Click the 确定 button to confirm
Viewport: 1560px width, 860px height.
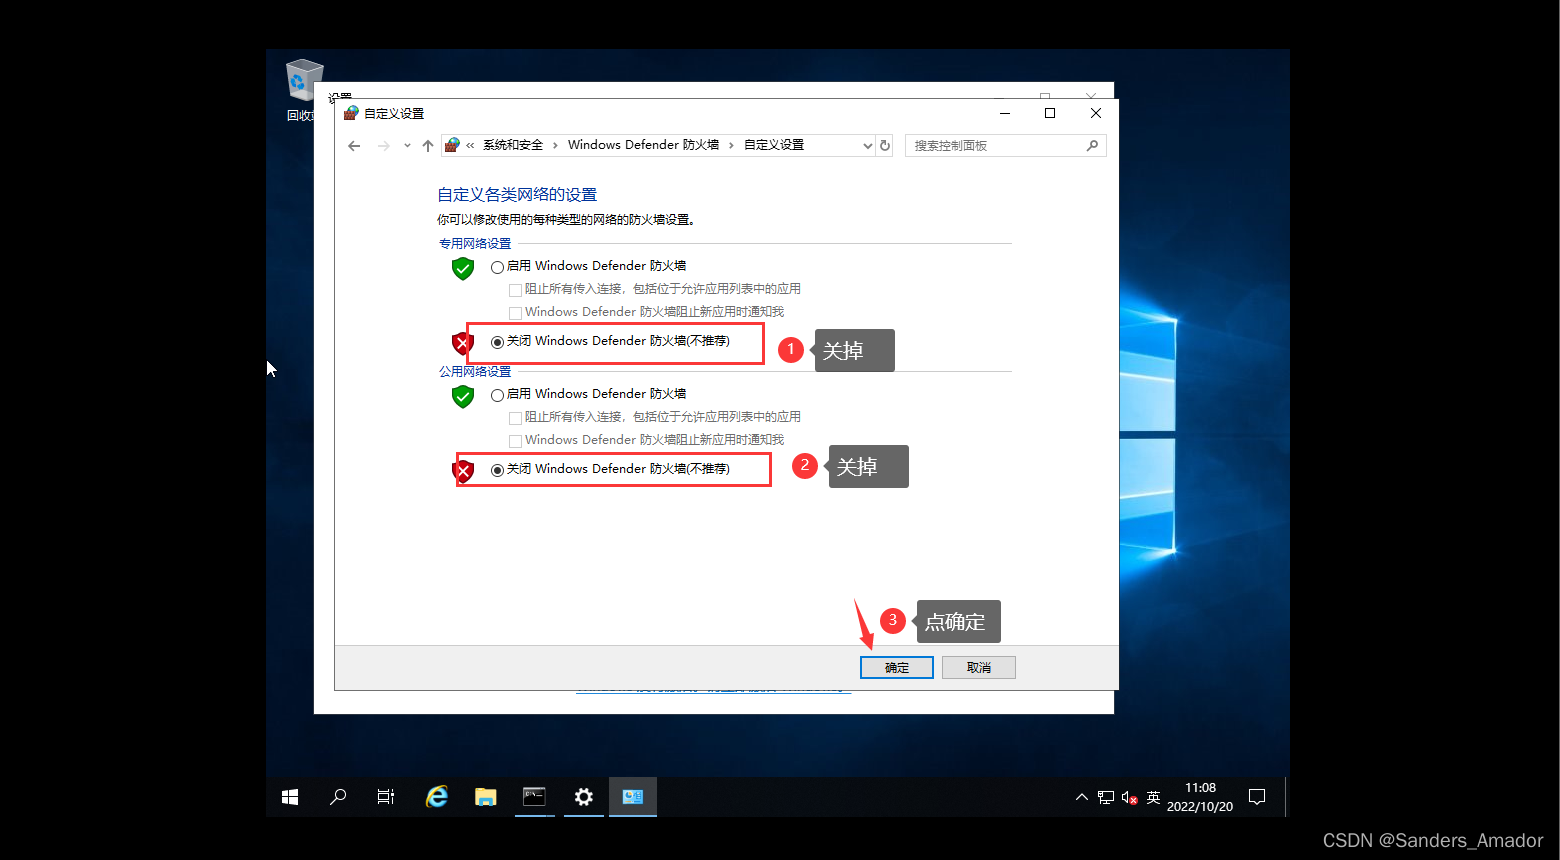point(896,667)
